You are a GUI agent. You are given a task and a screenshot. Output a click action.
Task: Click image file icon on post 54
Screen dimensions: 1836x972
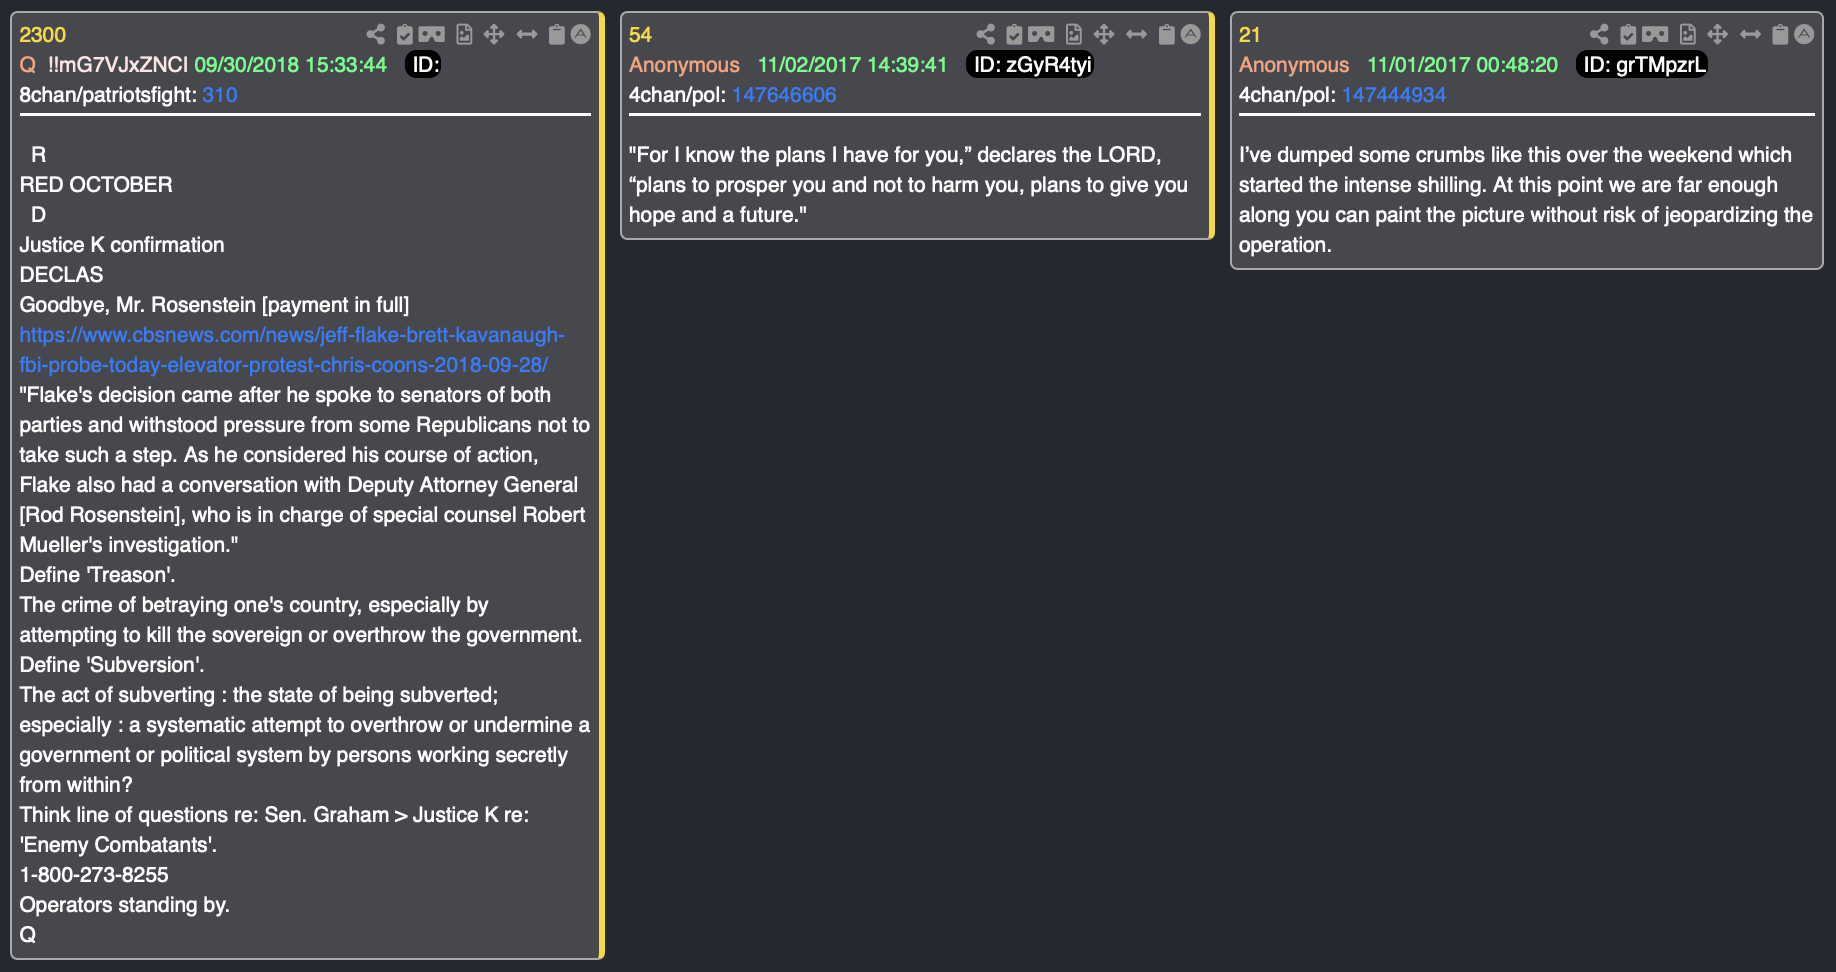[1074, 35]
